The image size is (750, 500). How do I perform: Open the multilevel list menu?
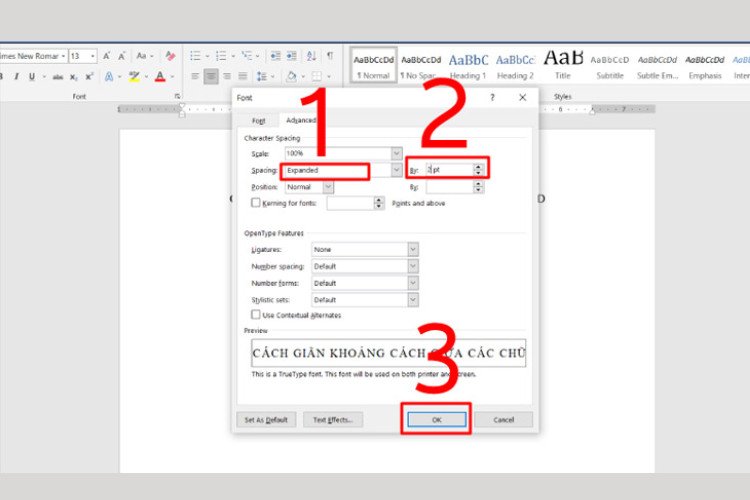tap(246, 56)
